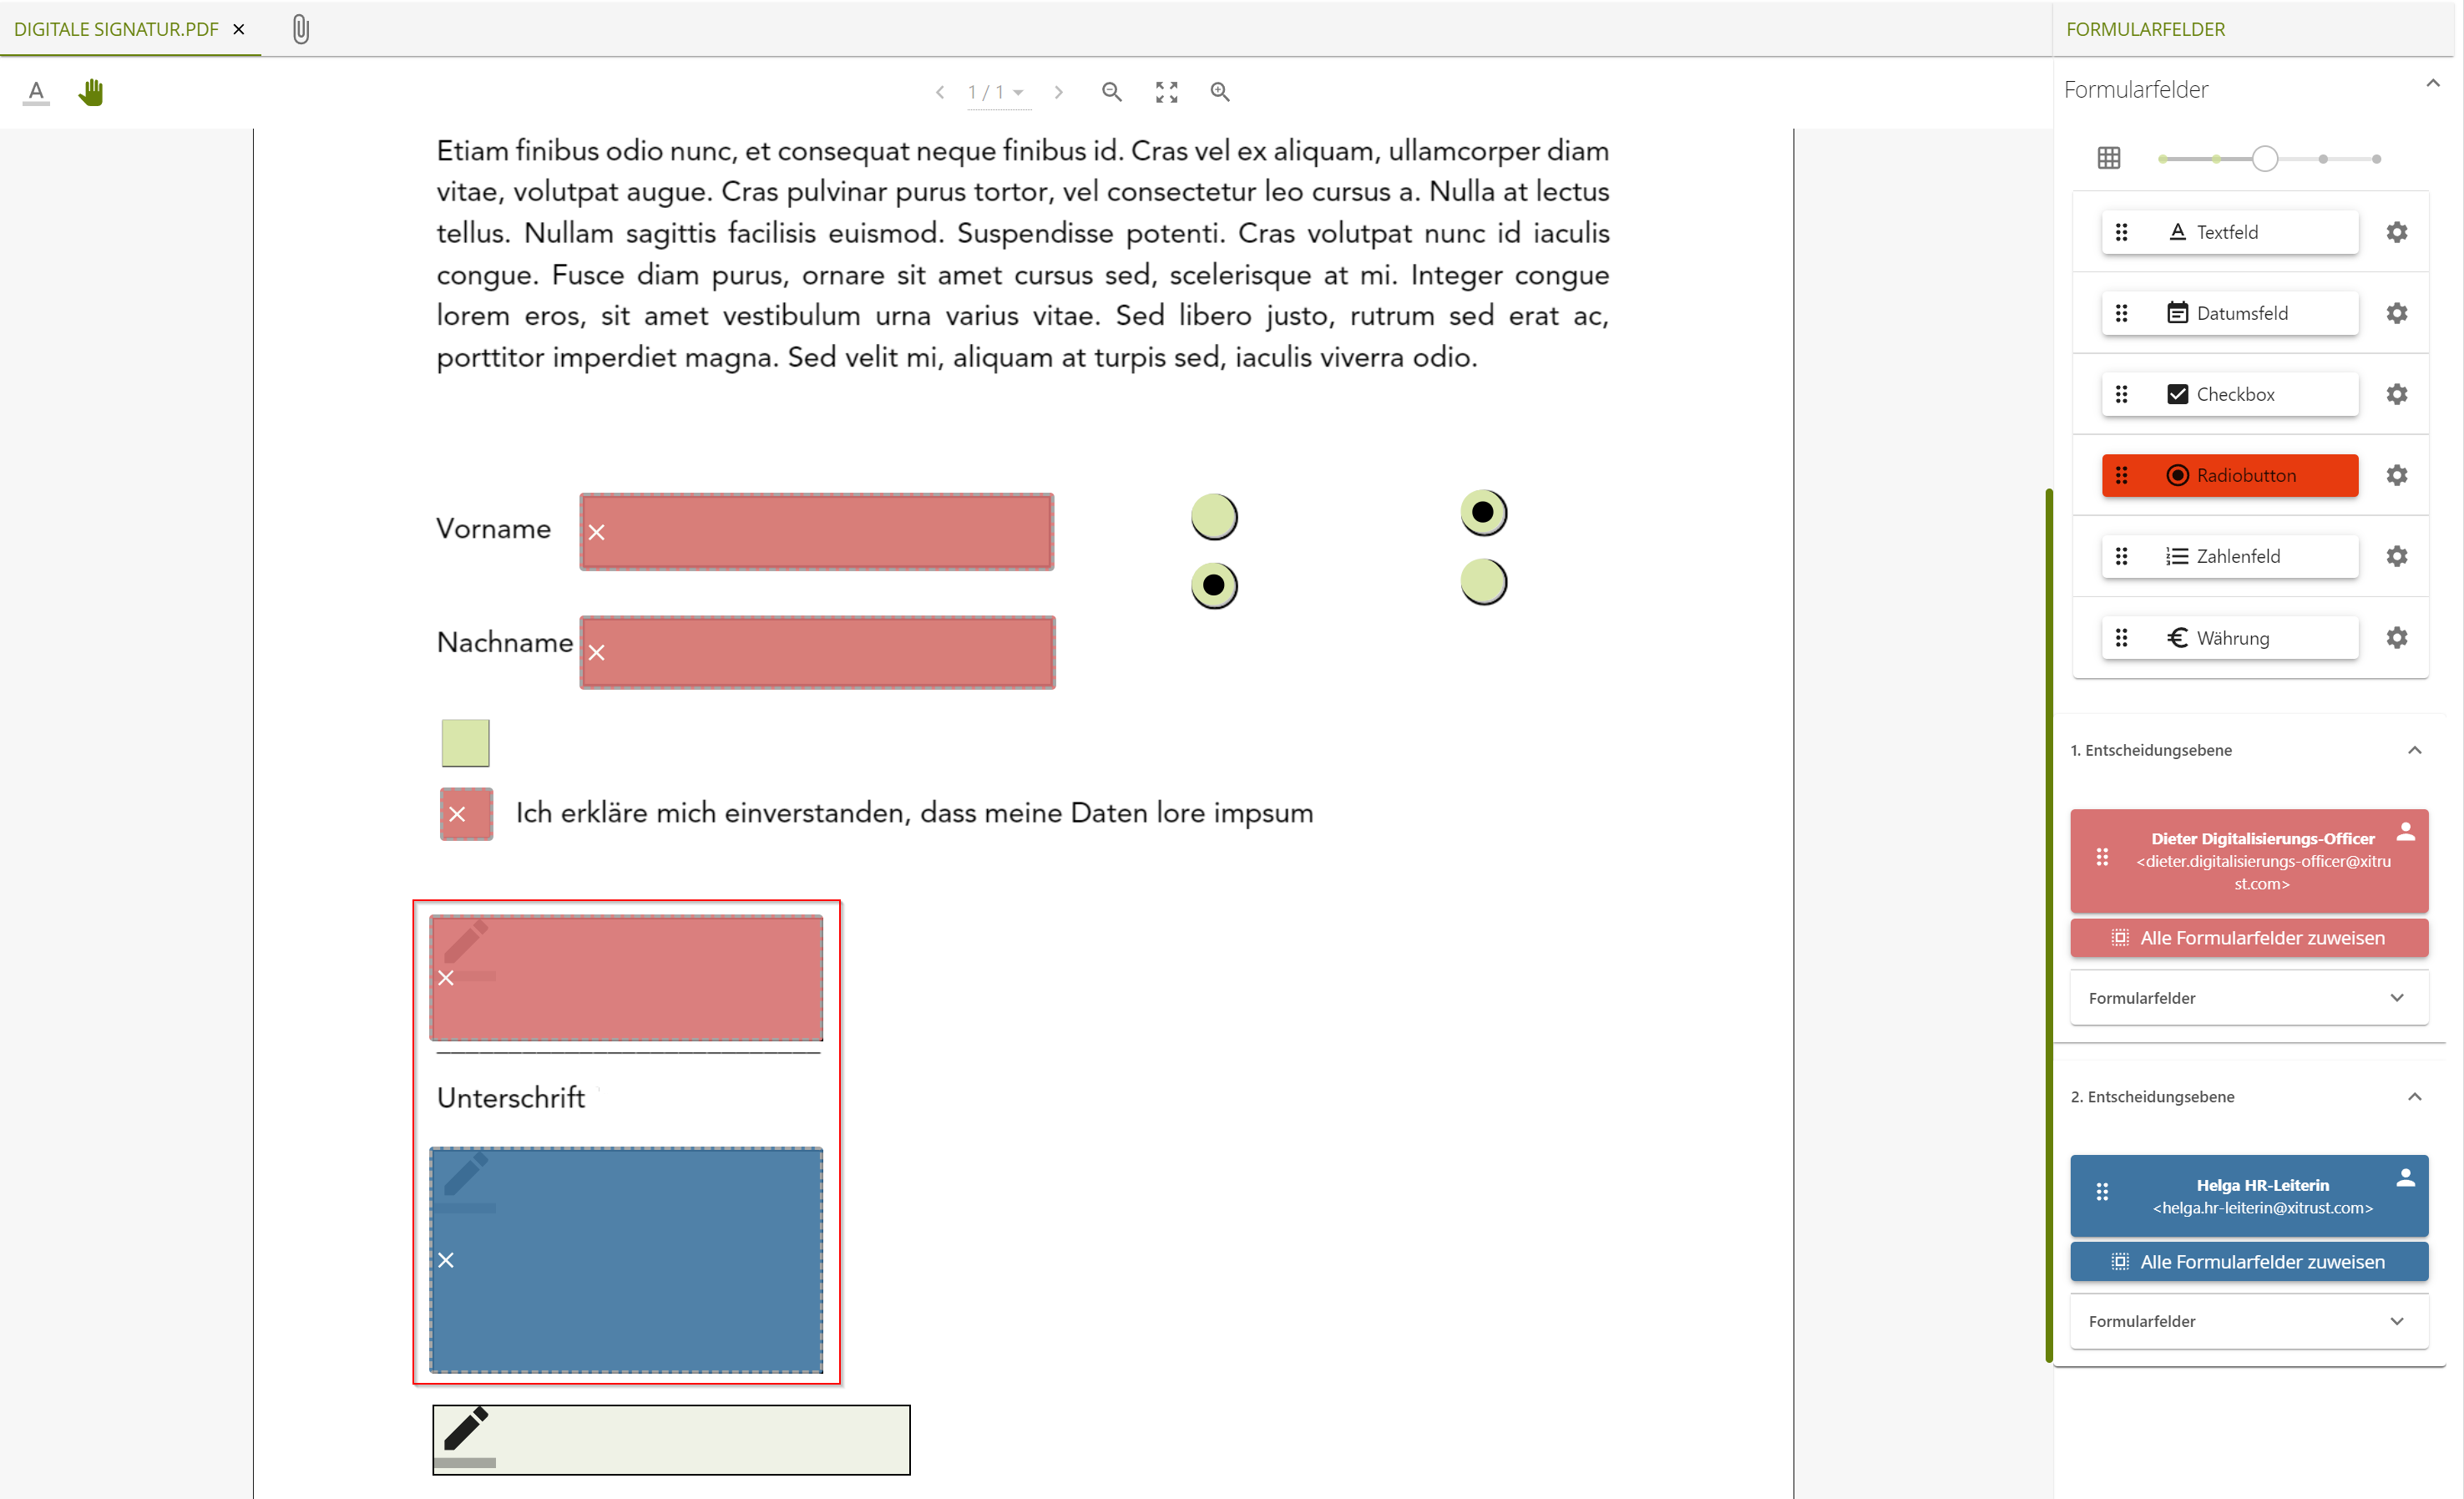Switch to the DIGITALE SIGNATUR.PDF tab

[116, 28]
